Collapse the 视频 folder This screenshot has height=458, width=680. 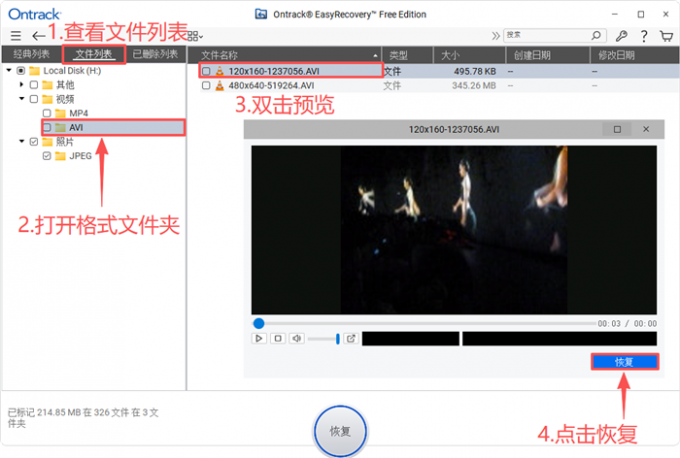[x=21, y=98]
